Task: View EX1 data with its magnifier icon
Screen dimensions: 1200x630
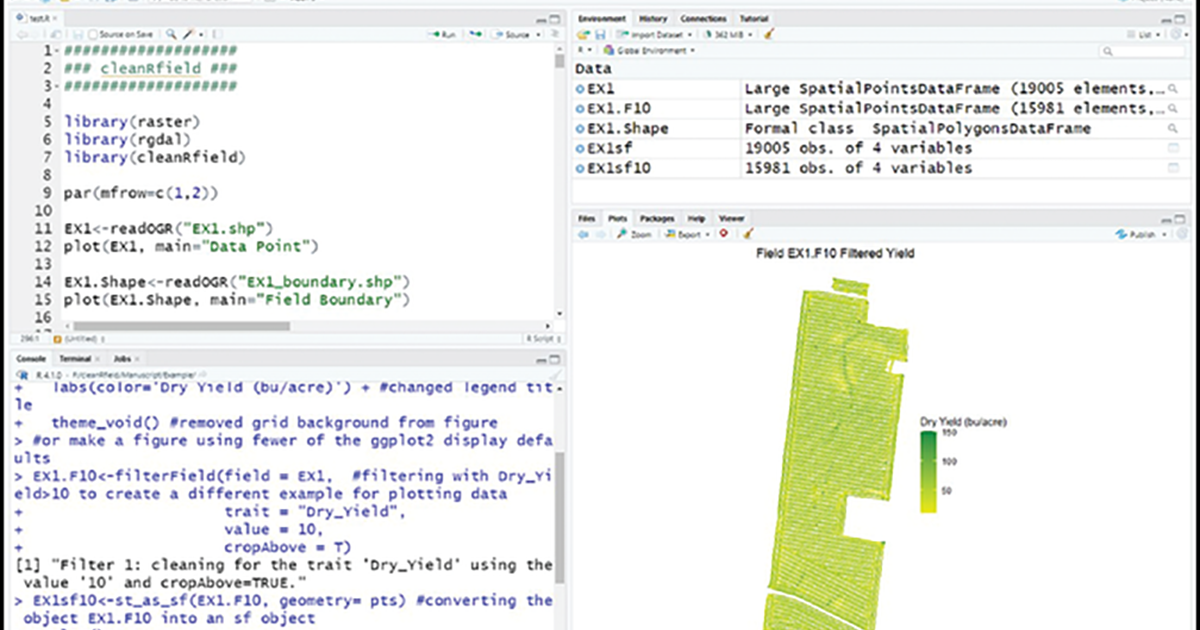Action: (1172, 89)
